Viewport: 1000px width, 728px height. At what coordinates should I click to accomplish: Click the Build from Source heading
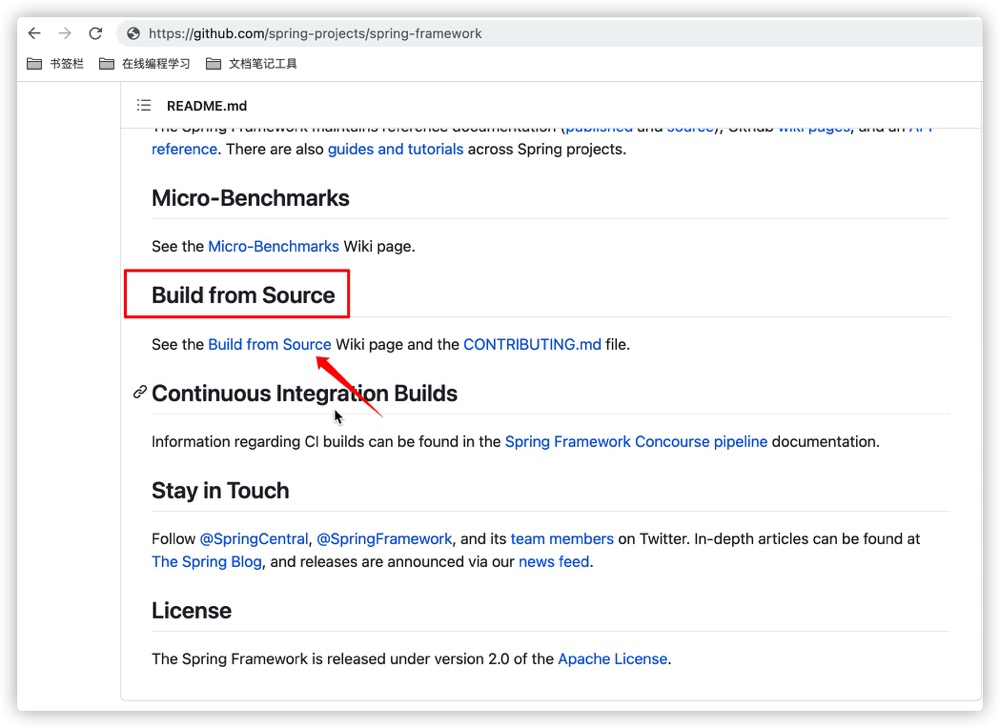(x=243, y=295)
